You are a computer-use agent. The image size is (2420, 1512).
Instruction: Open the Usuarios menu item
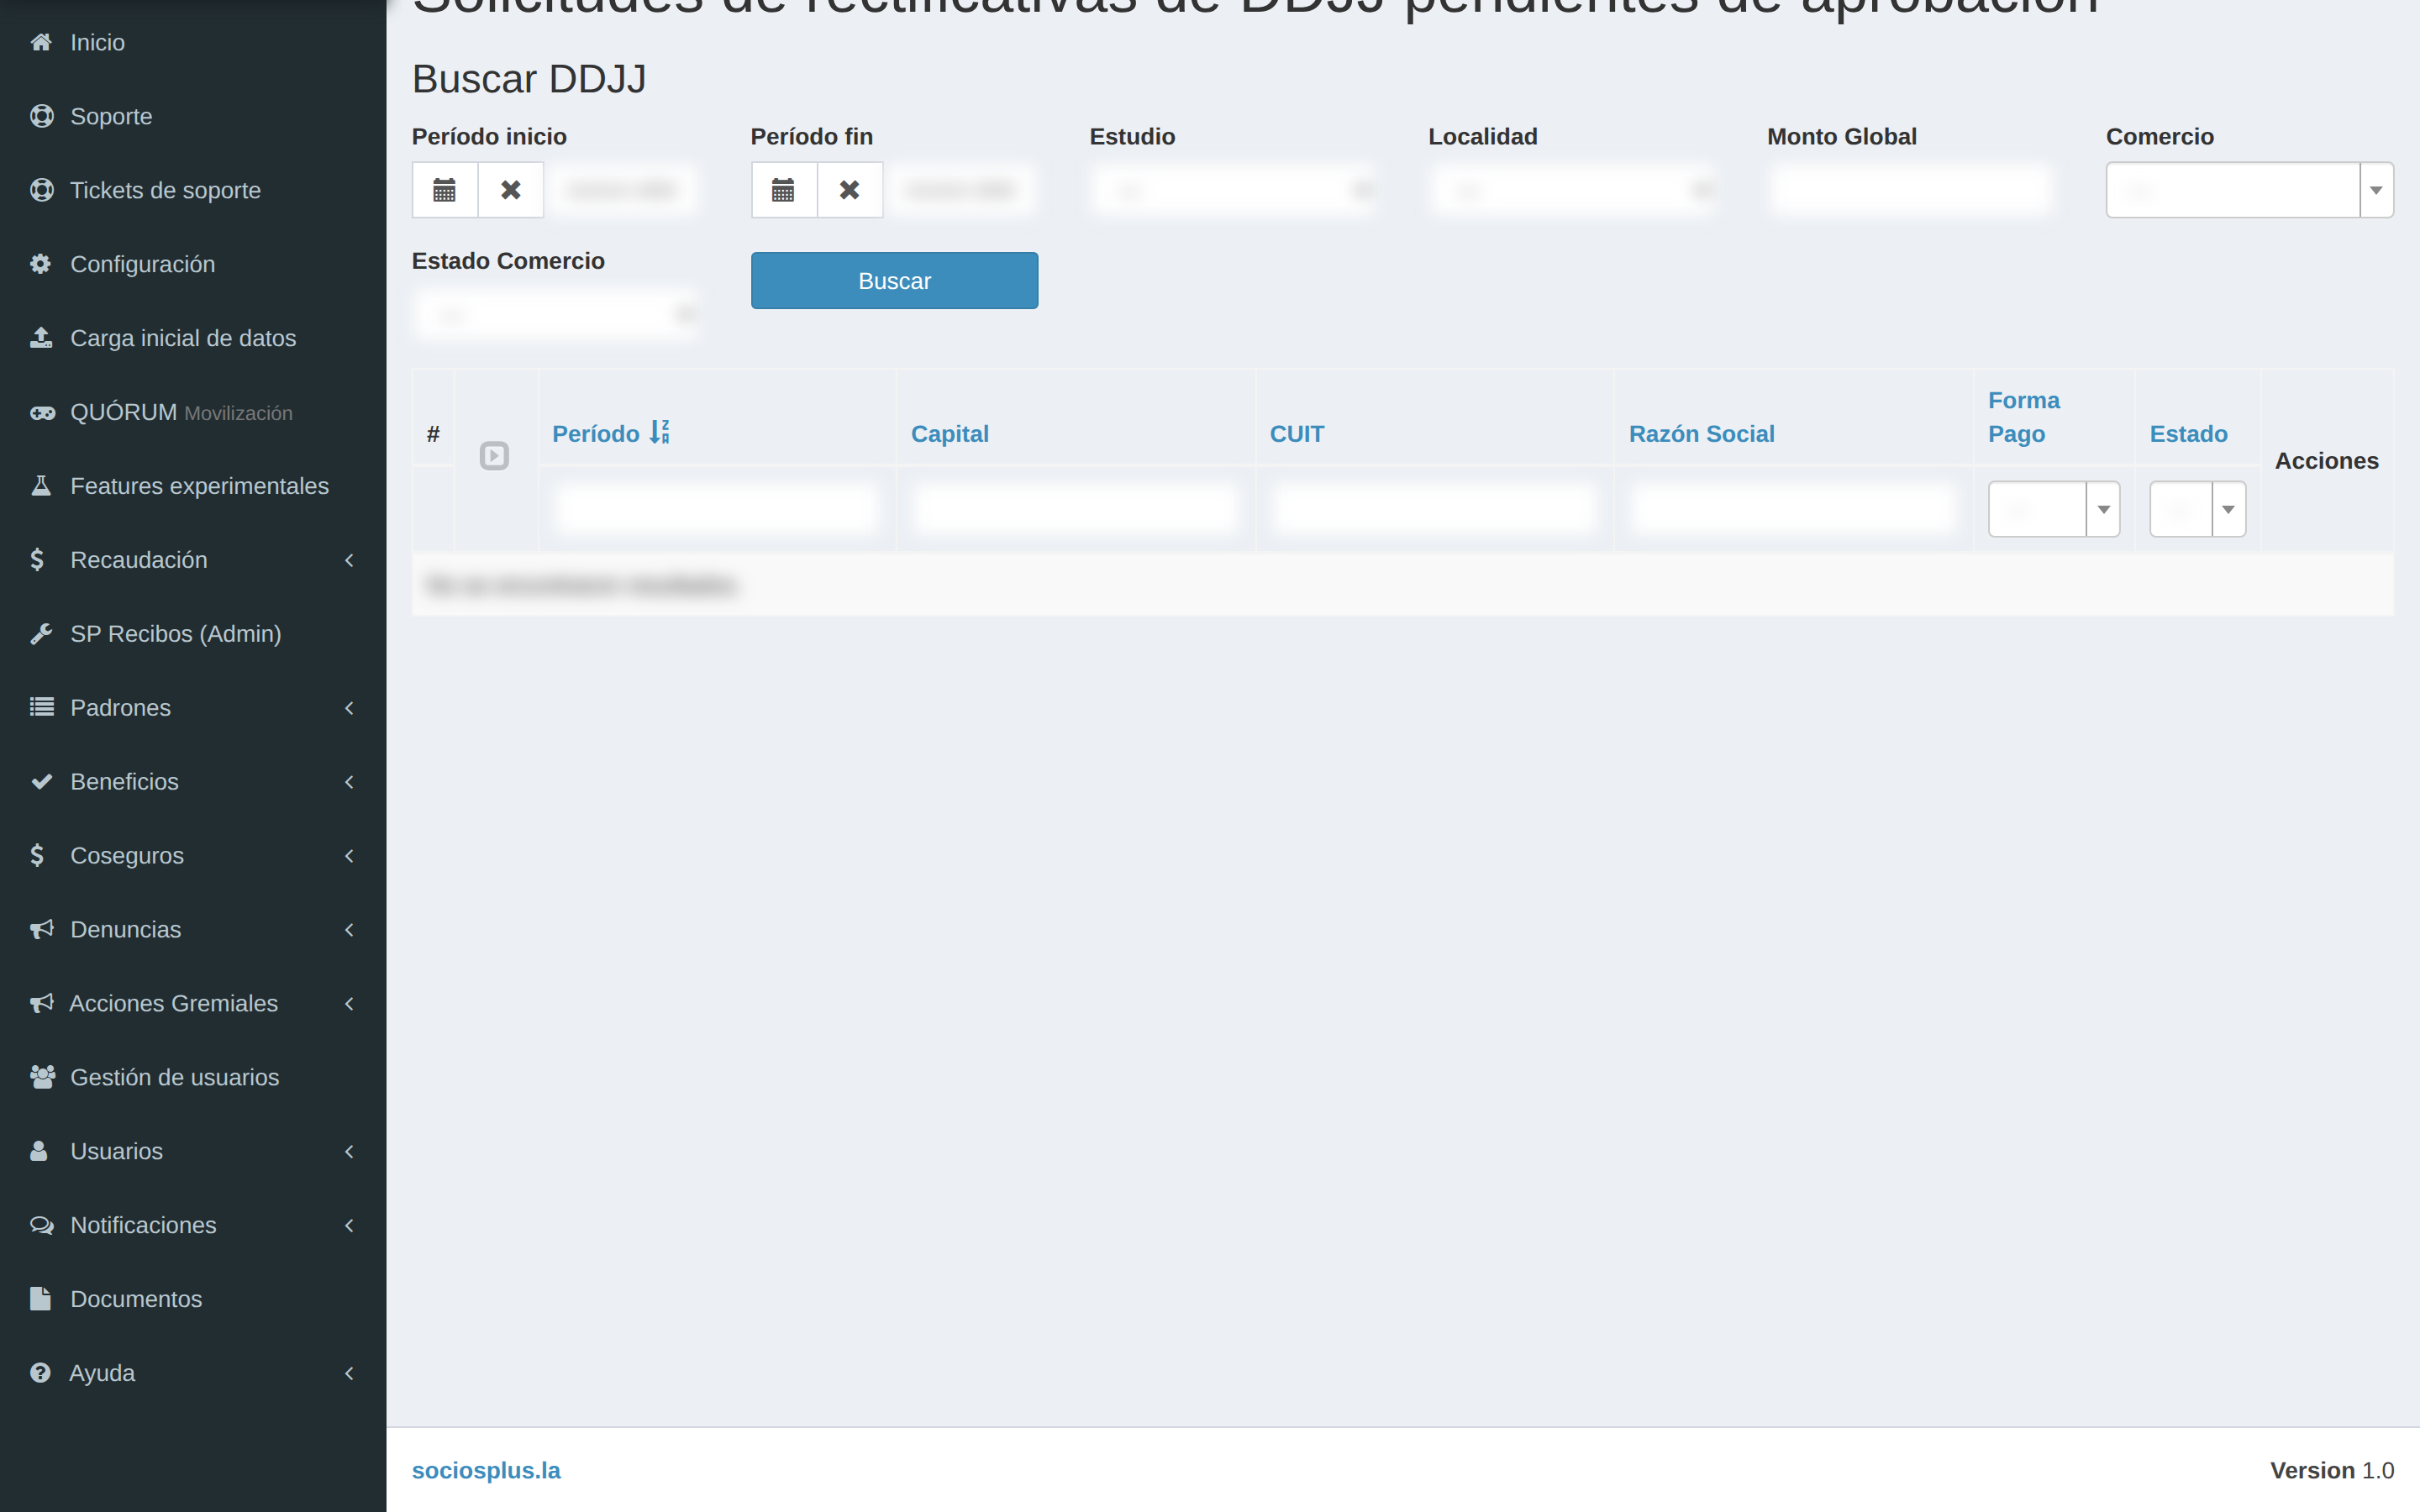(x=193, y=1151)
